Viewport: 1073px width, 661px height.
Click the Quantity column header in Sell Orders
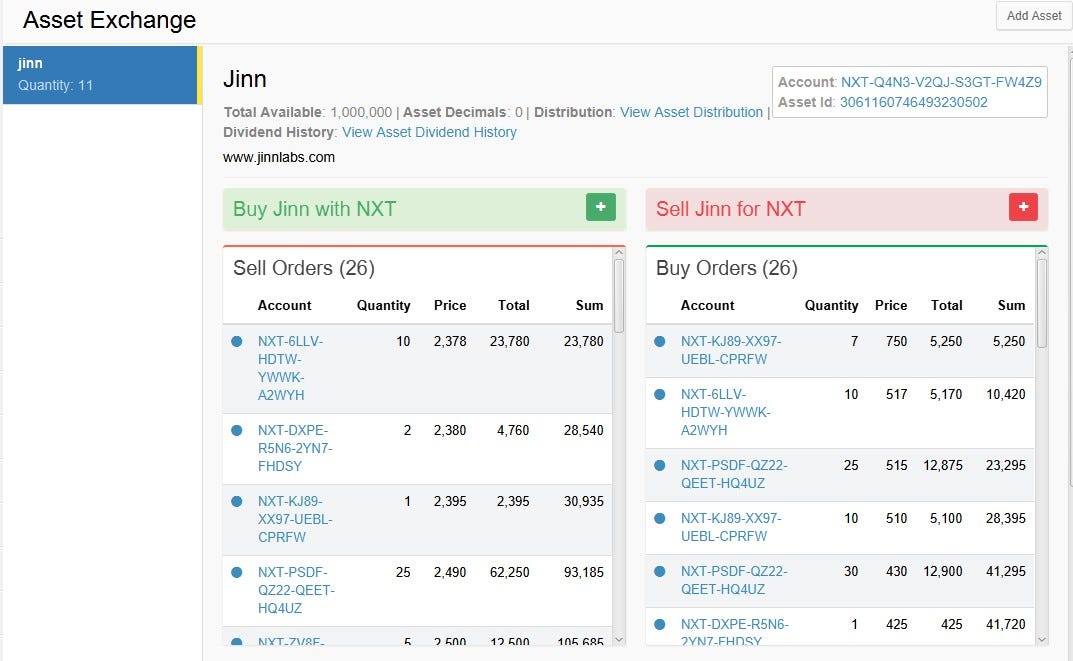[383, 306]
